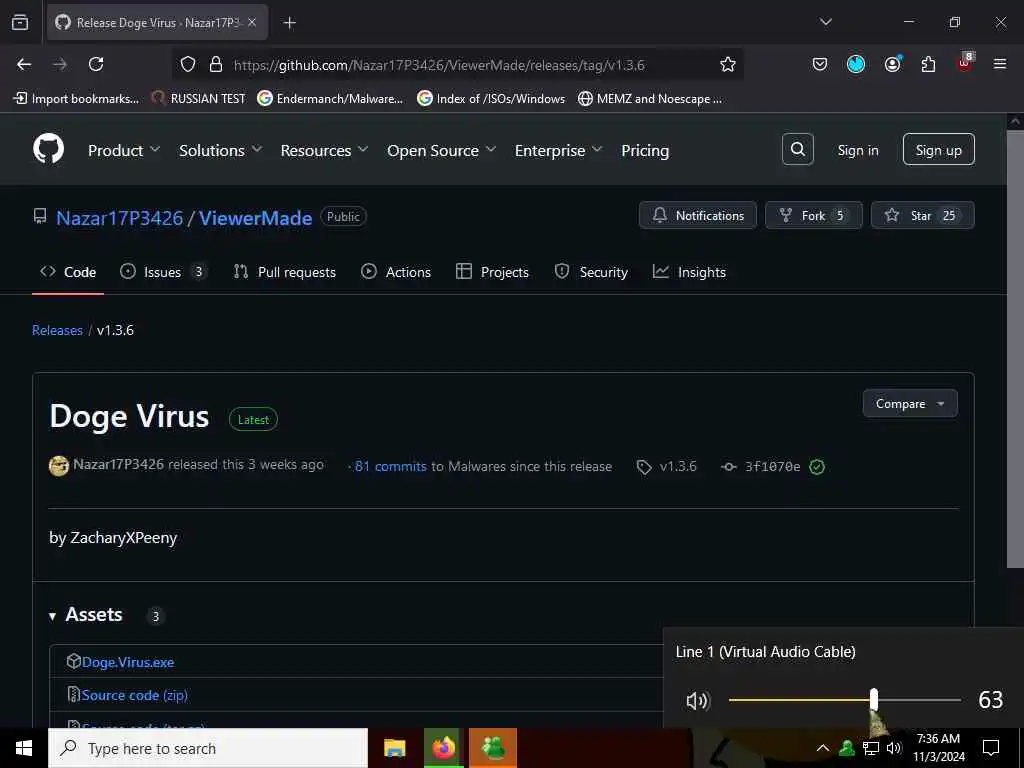Viewport: 1024px width, 768px height.
Task: Expand the Solutions menu
Action: [221, 150]
